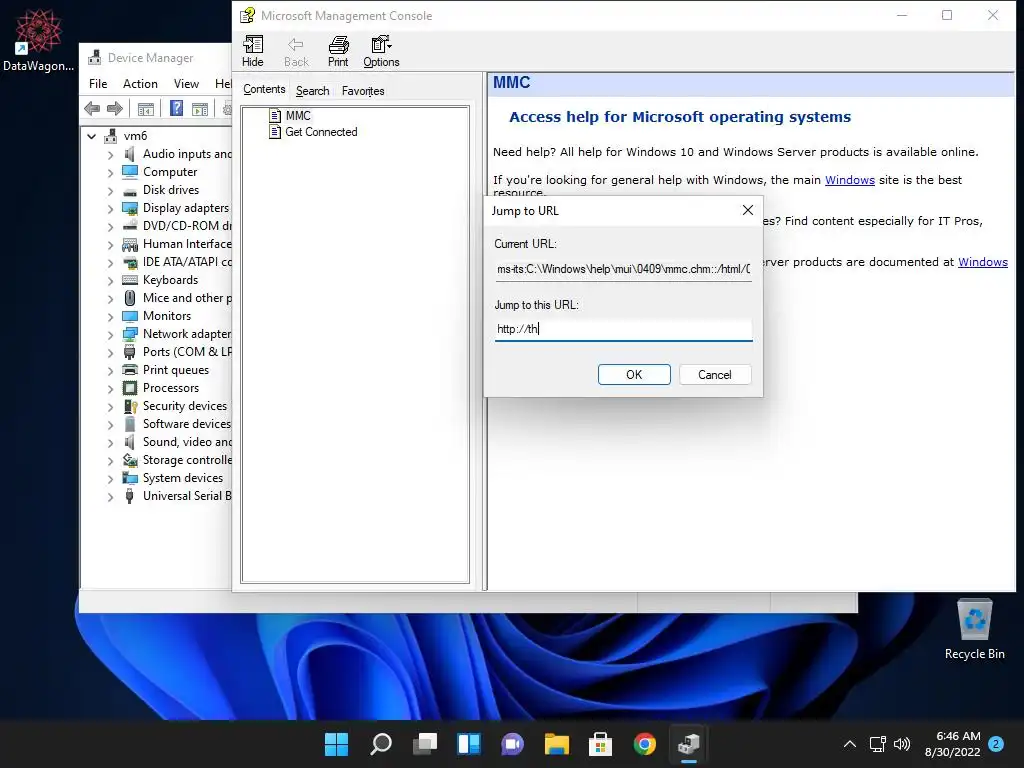Viewport: 1024px width, 768px height.
Task: Open File Explorer from taskbar
Action: click(556, 744)
